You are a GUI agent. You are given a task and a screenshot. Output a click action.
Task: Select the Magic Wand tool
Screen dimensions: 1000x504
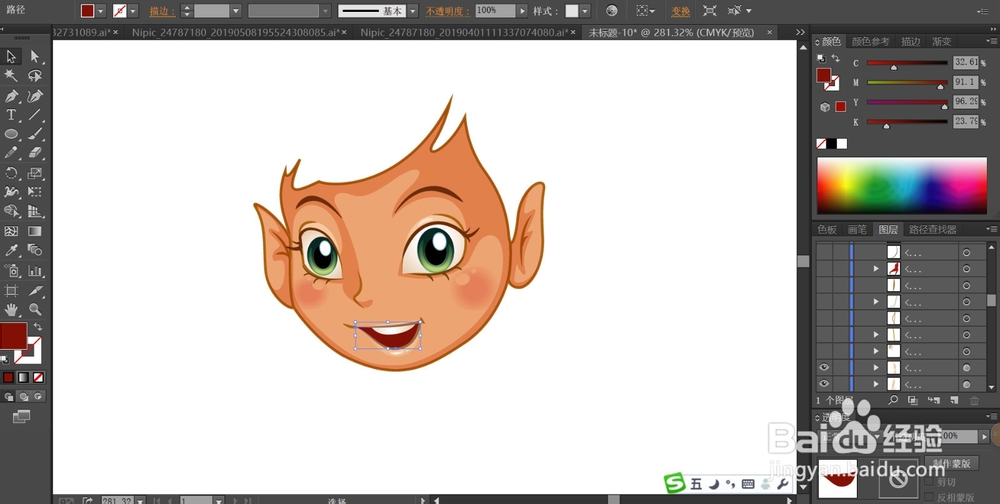point(11,76)
